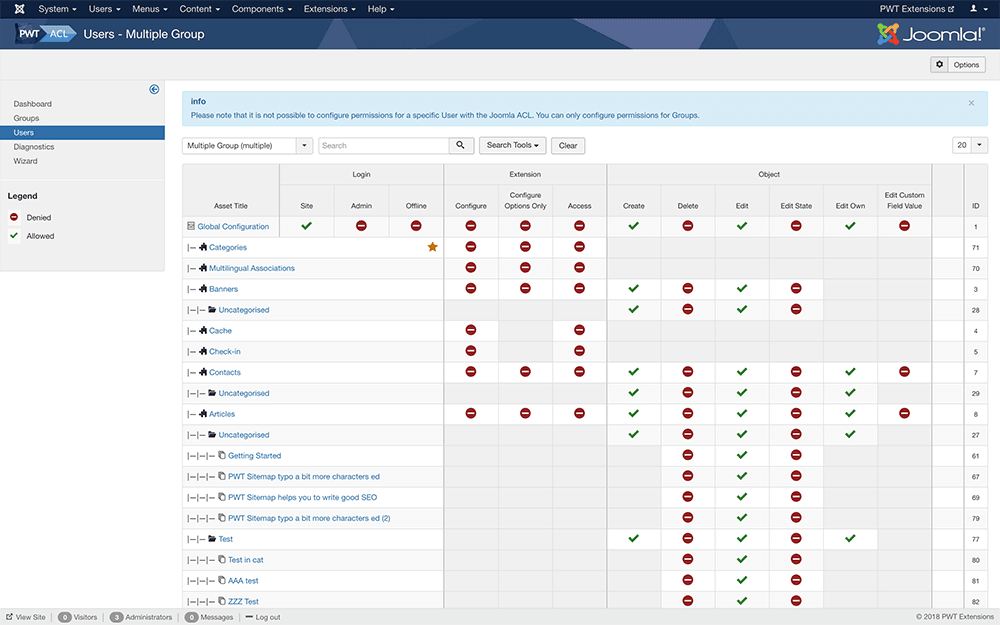Click the Test folder icon
The height and width of the screenshot is (625, 1000).
[212, 538]
